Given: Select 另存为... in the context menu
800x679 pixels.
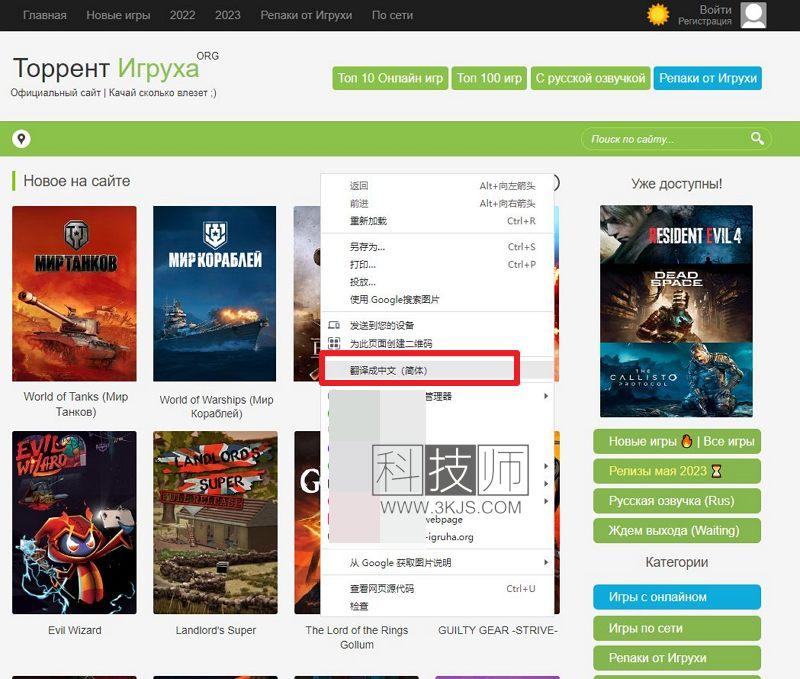Looking at the screenshot, I should [x=437, y=247].
